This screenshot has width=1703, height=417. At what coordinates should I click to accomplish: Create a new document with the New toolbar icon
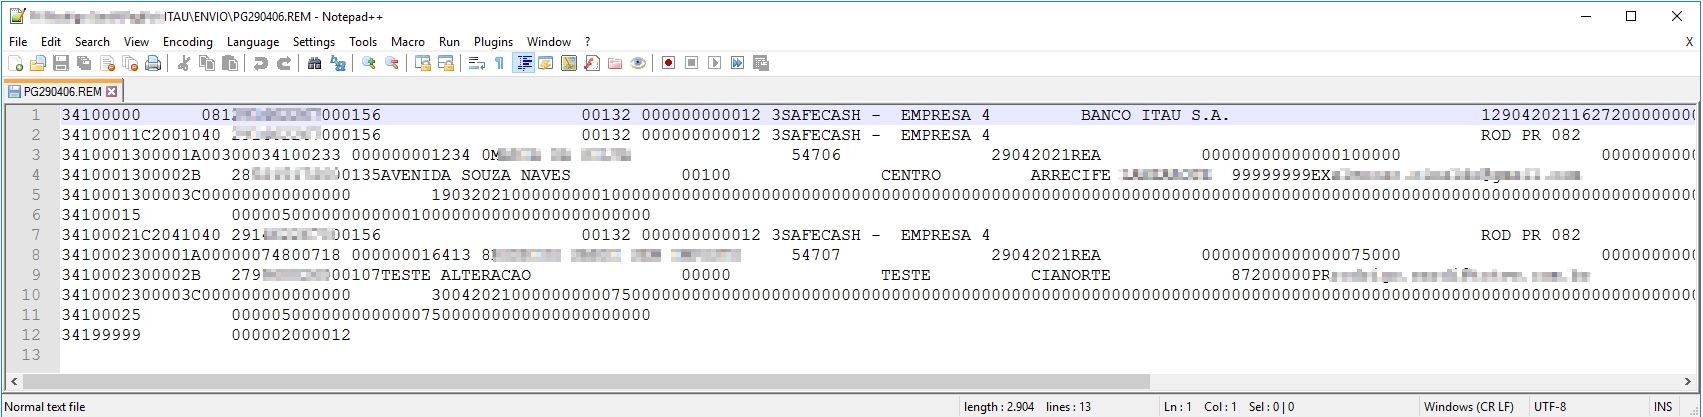coord(16,63)
